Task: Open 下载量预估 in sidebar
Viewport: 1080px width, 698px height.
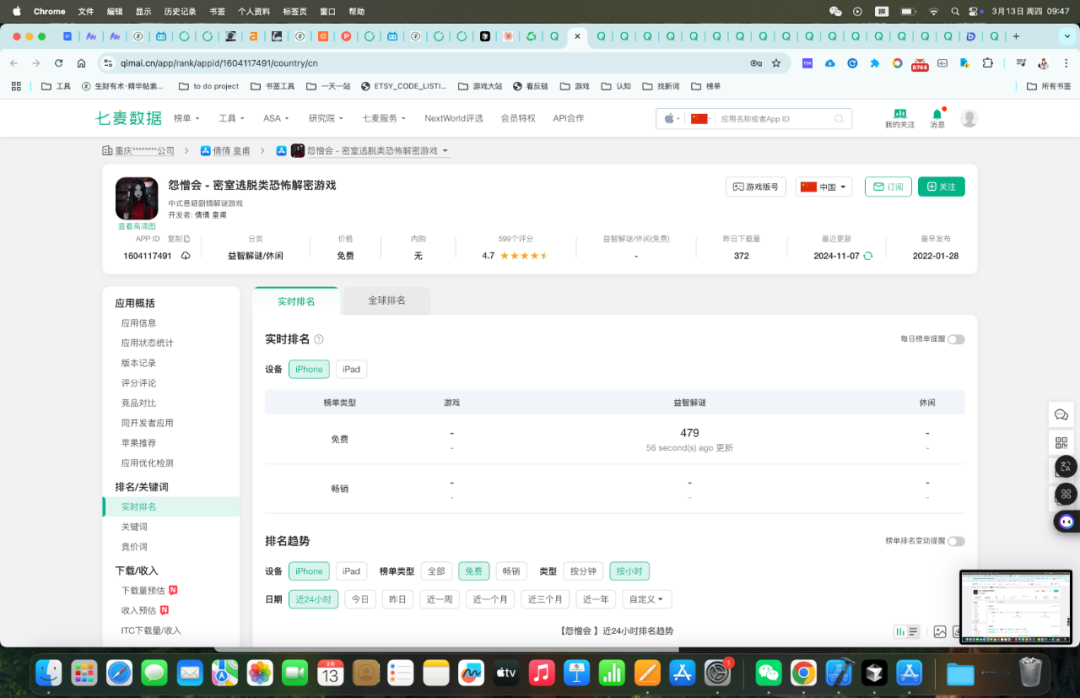Action: click(143, 591)
